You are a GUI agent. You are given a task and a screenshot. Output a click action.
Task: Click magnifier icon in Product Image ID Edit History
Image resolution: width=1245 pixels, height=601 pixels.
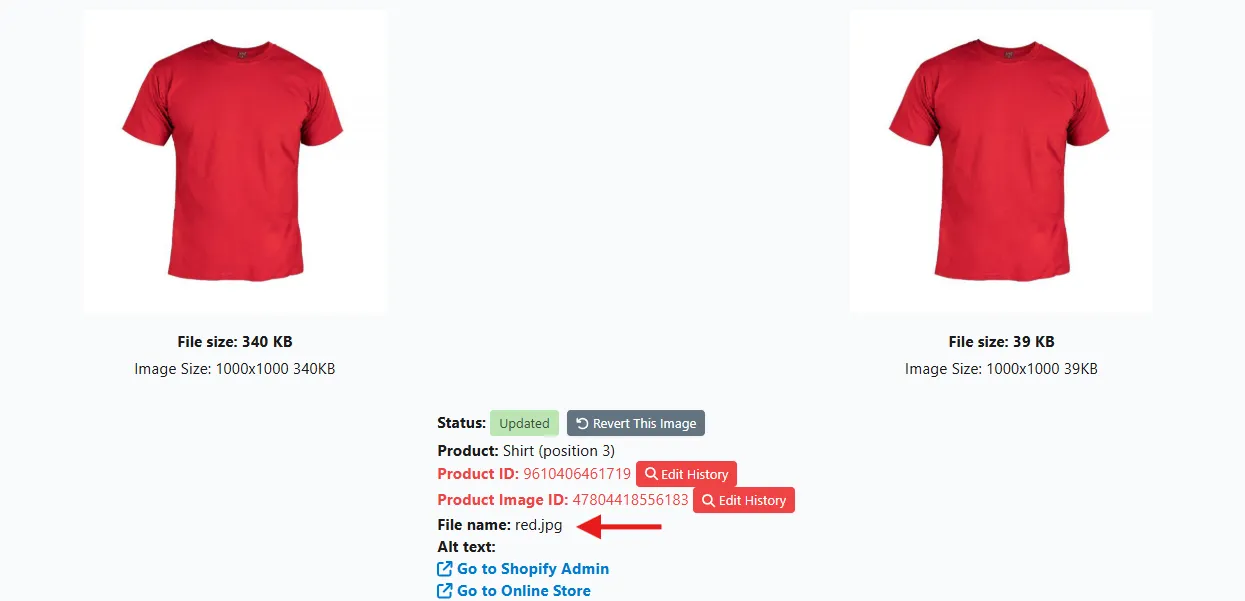tap(708, 500)
